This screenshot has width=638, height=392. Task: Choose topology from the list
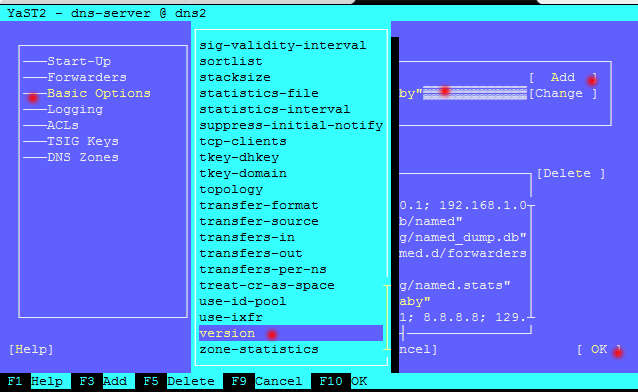[x=291, y=189]
